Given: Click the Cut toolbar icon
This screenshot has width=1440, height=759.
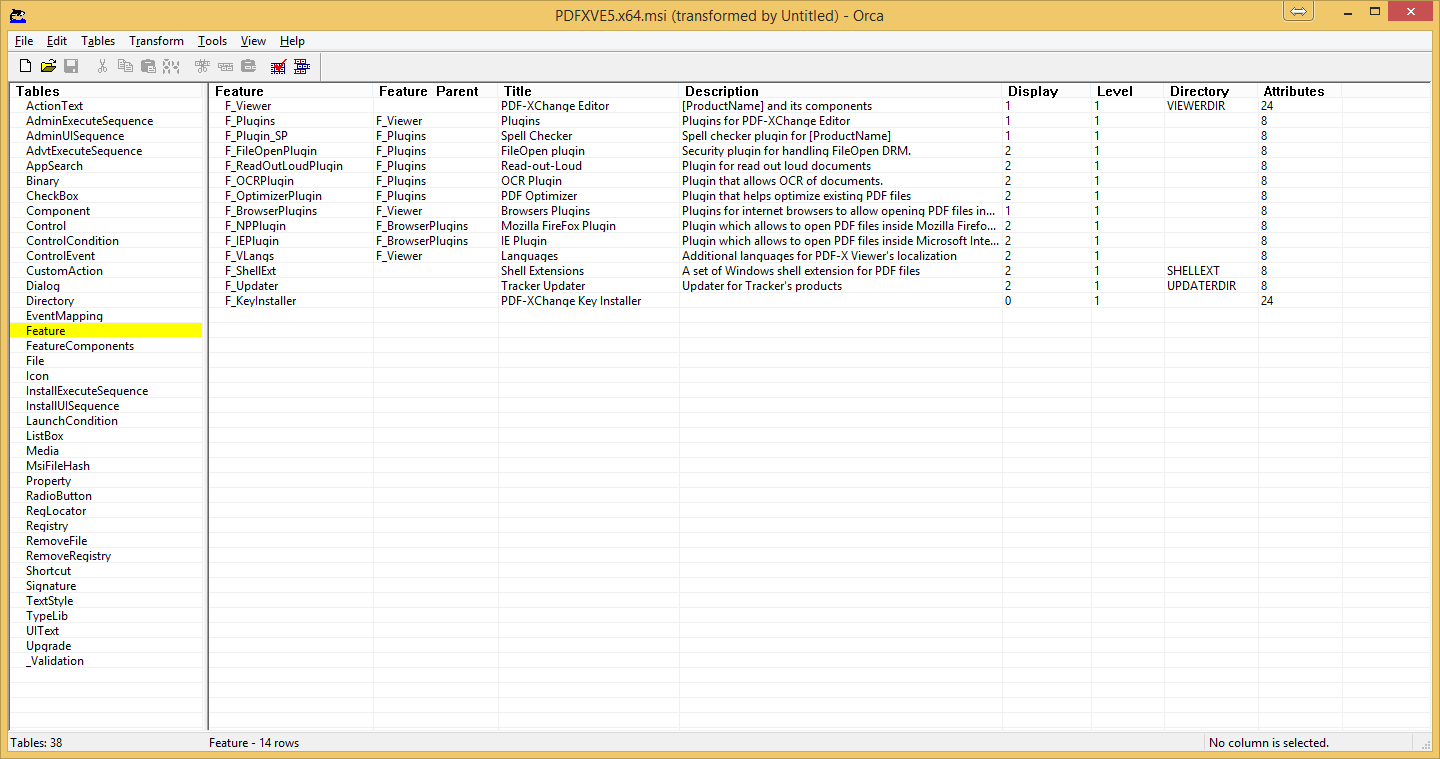Looking at the screenshot, I should (102, 66).
